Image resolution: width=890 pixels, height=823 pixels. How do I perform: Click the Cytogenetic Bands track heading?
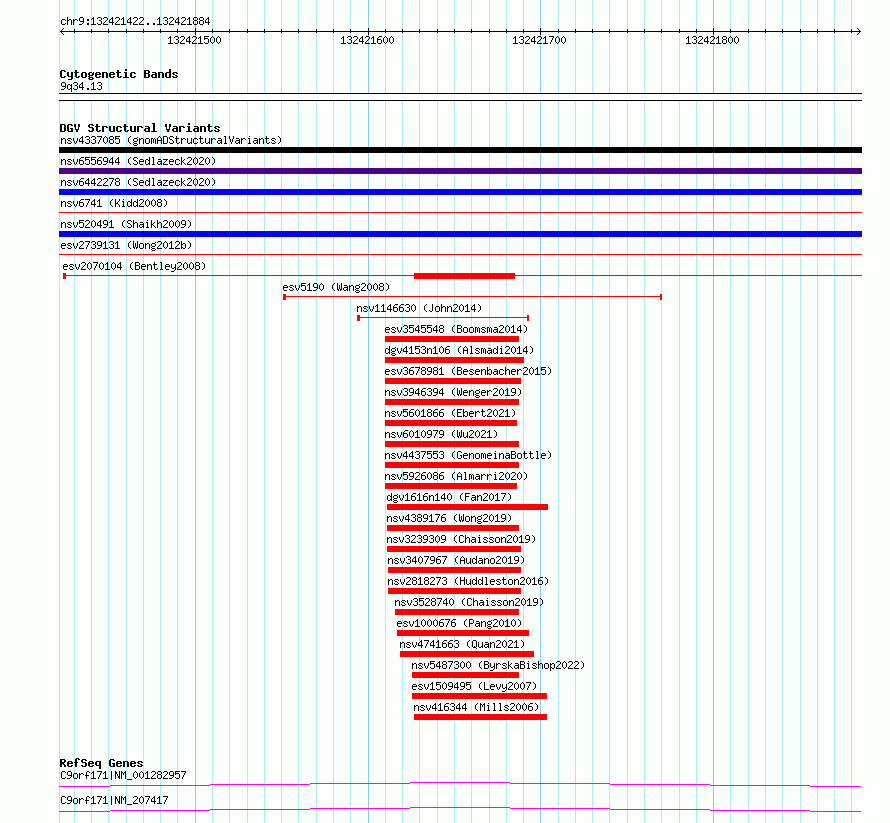pos(119,74)
